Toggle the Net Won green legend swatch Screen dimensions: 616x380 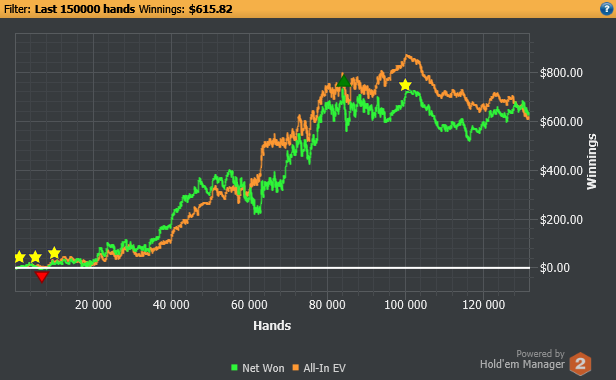[x=235, y=368]
